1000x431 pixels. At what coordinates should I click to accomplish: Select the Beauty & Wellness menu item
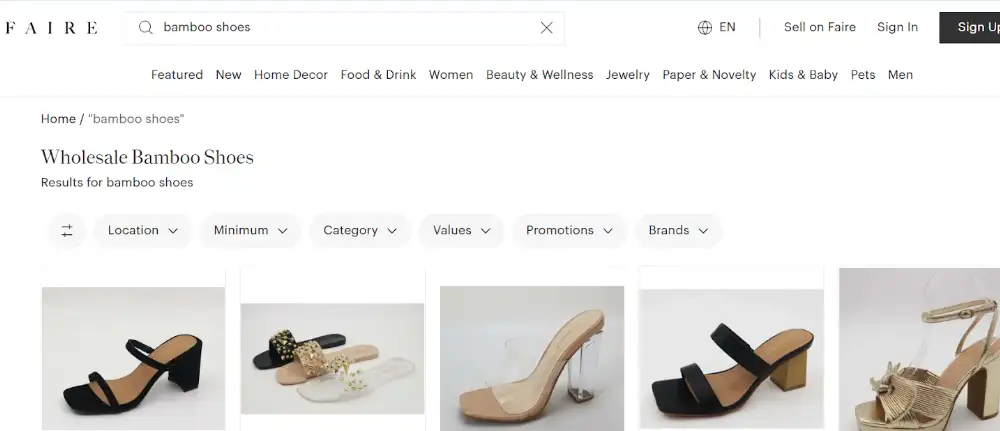[540, 75]
